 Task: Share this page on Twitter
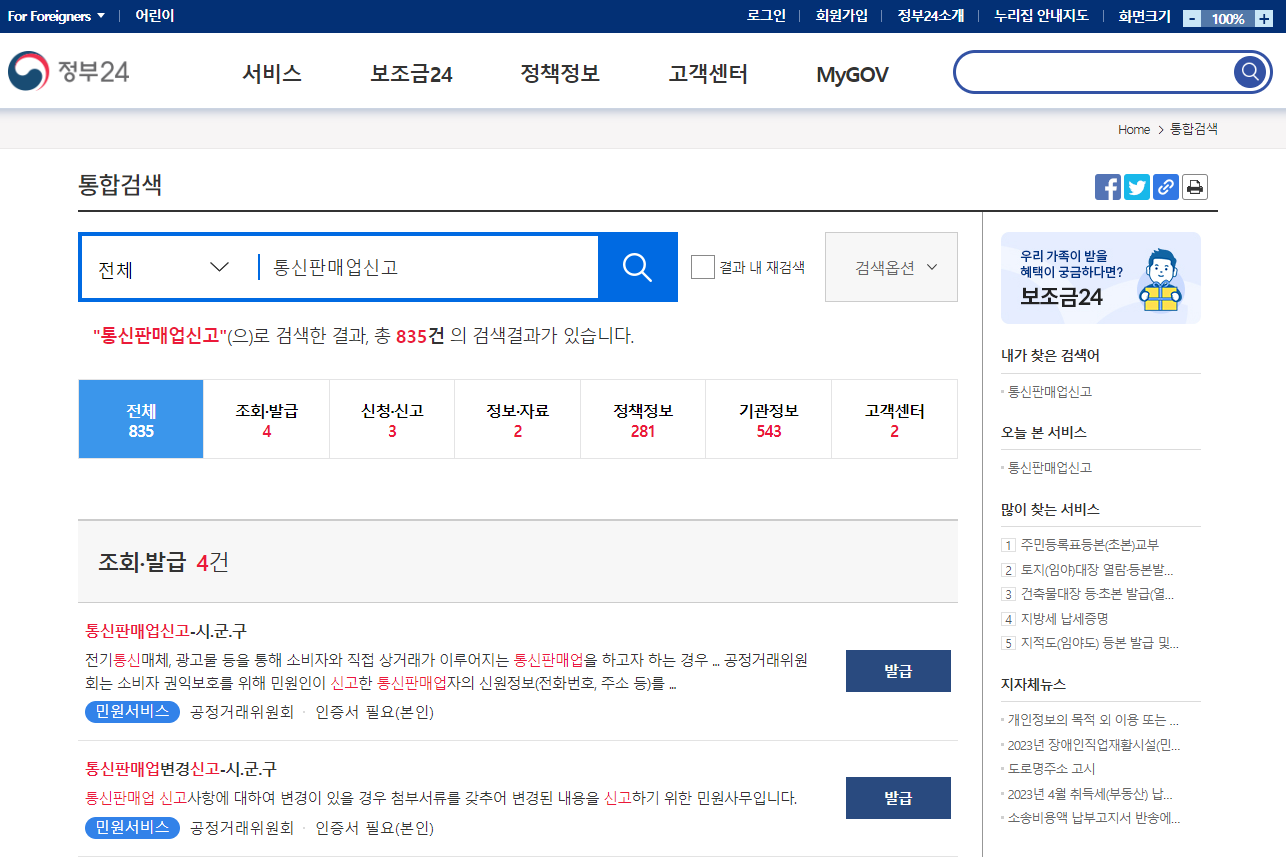click(x=1136, y=186)
